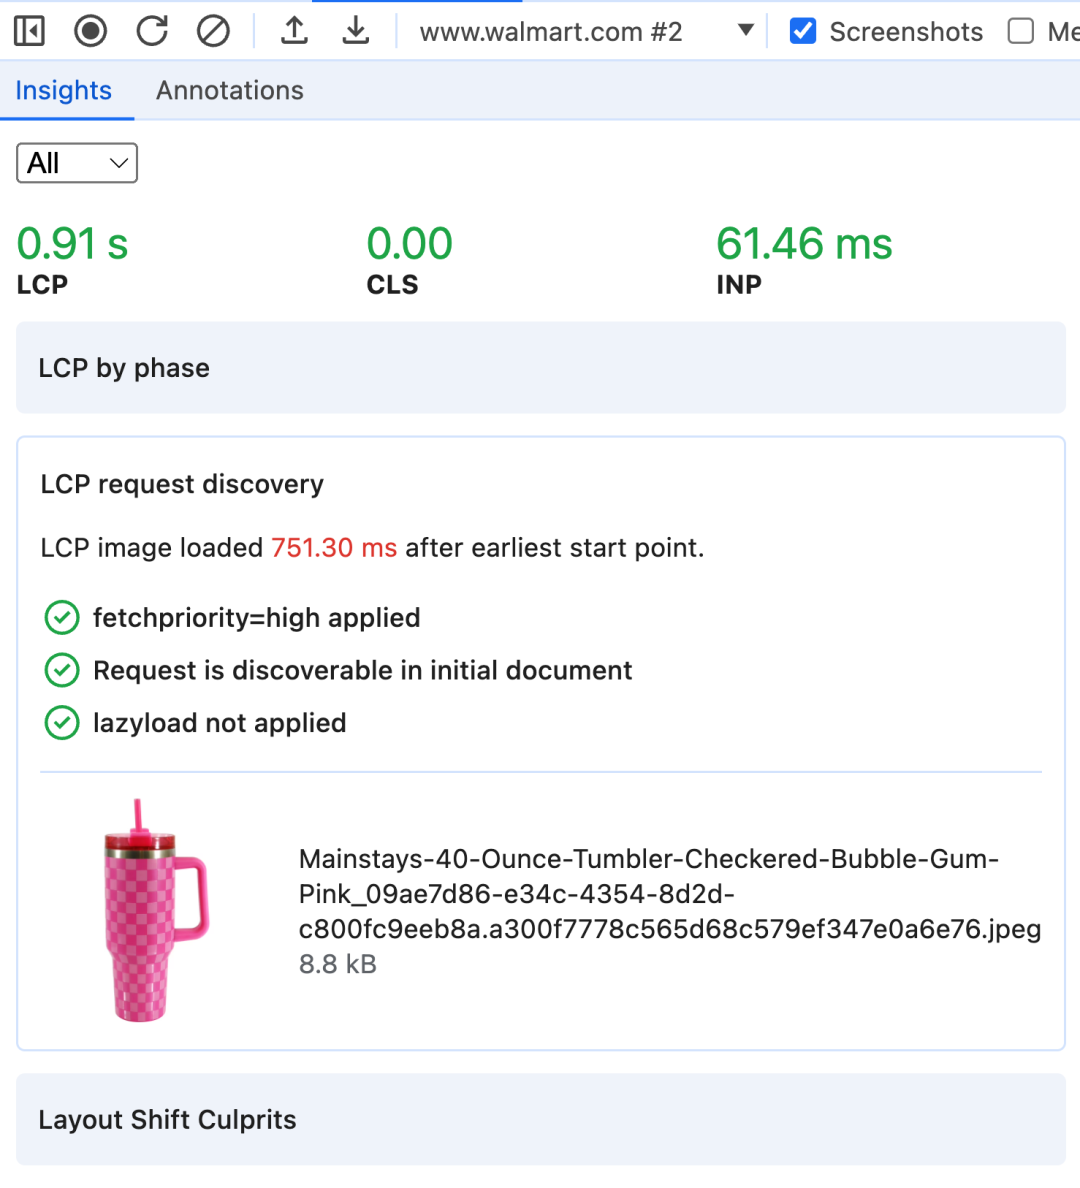Click the 8.8 kB file size
Screen dimensions: 1080x1188
(337, 964)
